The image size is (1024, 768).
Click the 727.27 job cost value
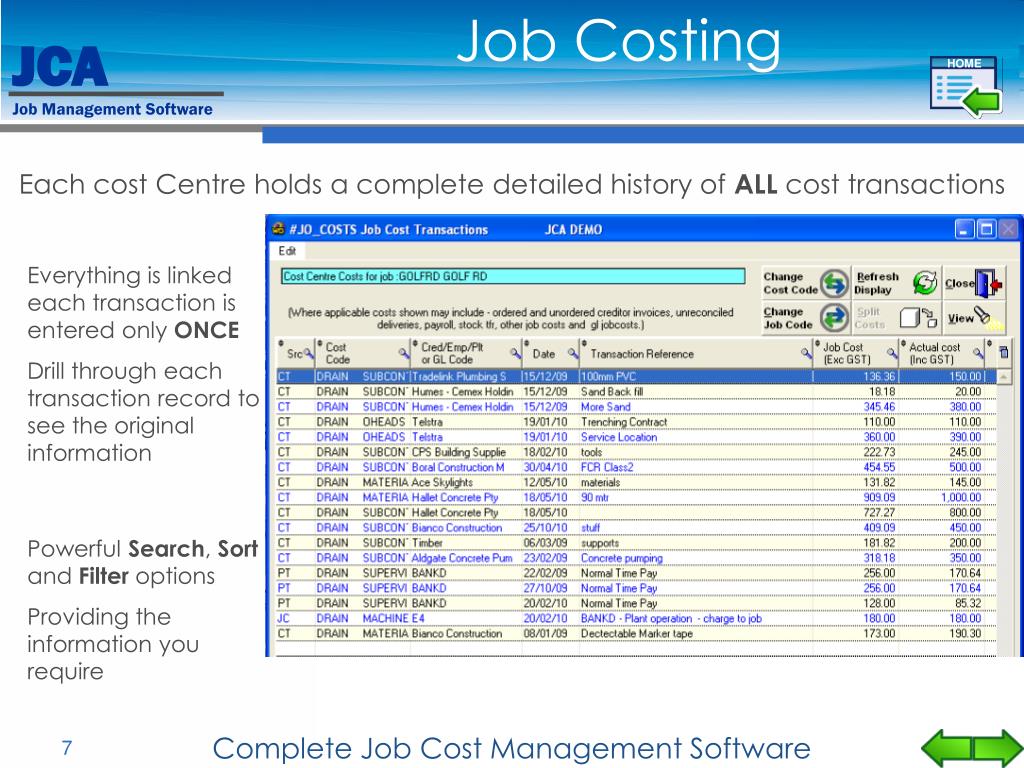coord(879,513)
